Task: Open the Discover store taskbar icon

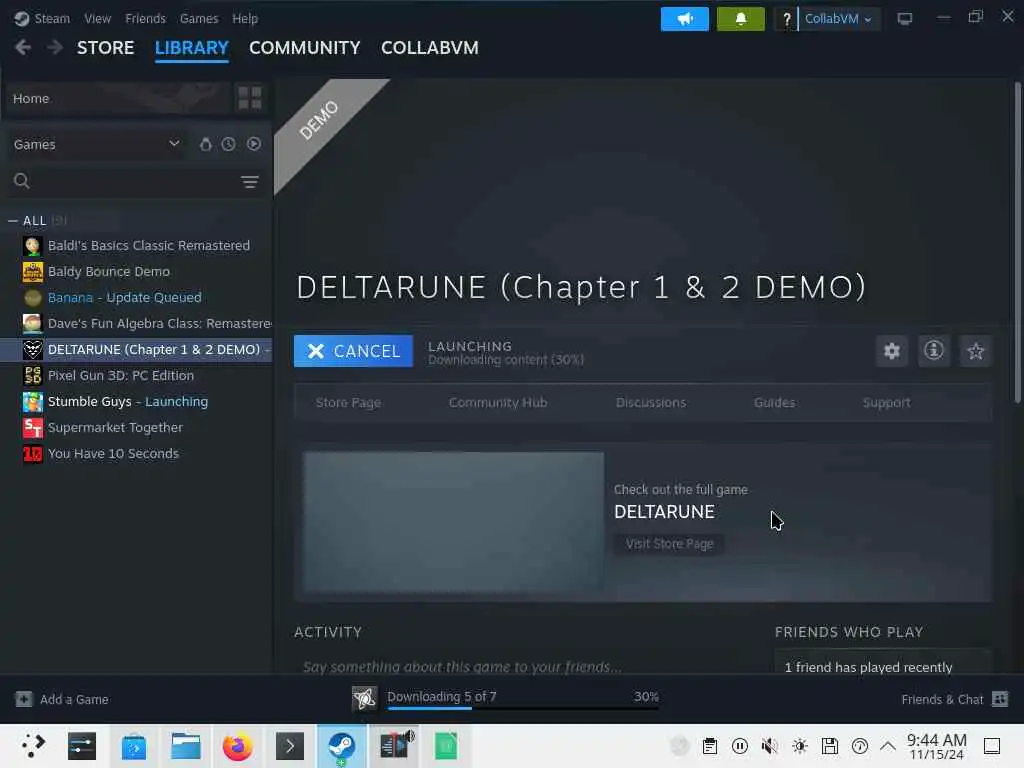Action: coord(134,746)
